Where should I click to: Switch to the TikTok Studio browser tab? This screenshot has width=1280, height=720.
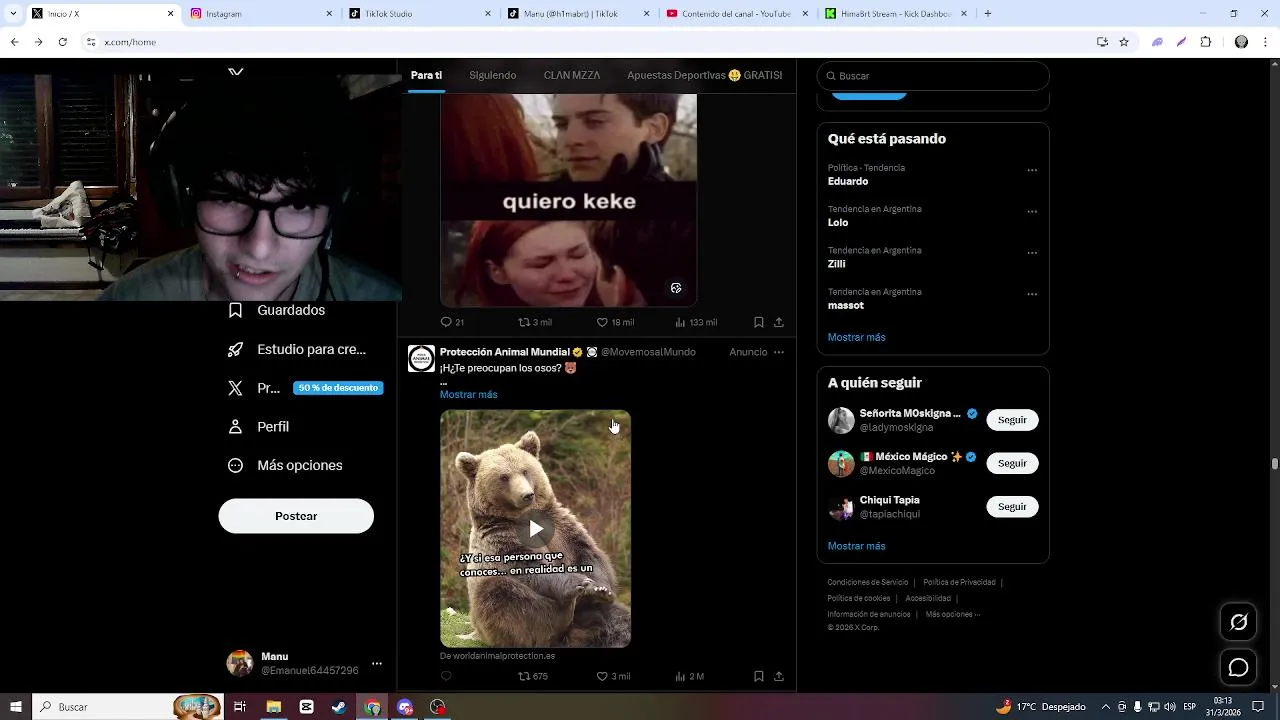tap(419, 13)
